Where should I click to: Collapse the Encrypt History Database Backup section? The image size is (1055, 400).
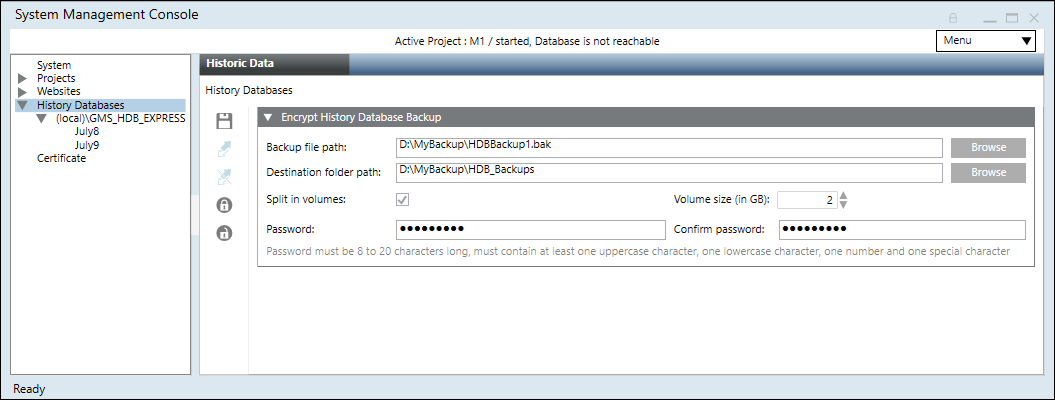pyautogui.click(x=268, y=117)
